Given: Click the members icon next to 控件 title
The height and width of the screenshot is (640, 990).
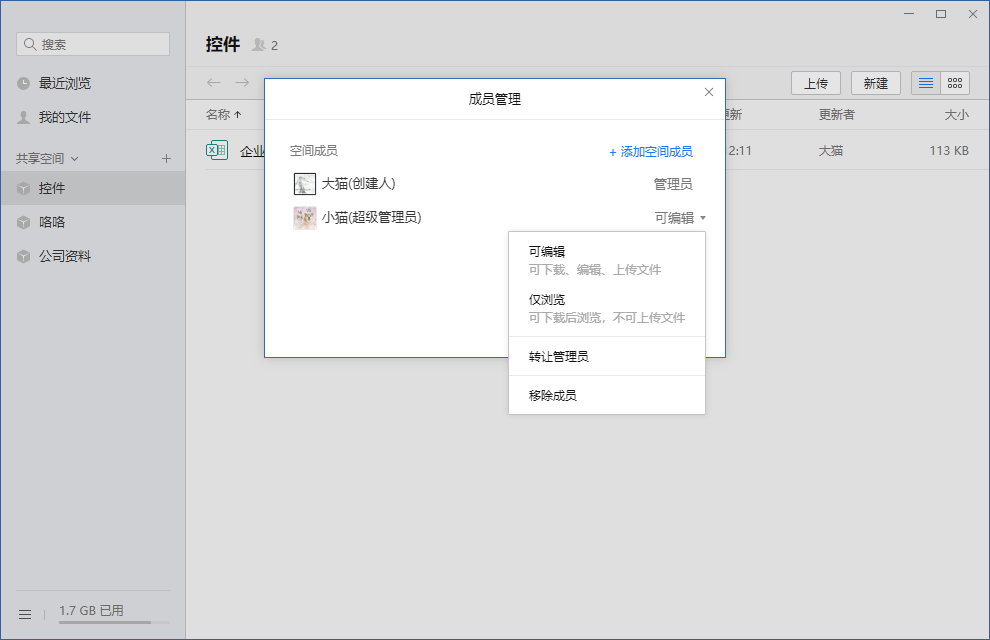Looking at the screenshot, I should 260,45.
